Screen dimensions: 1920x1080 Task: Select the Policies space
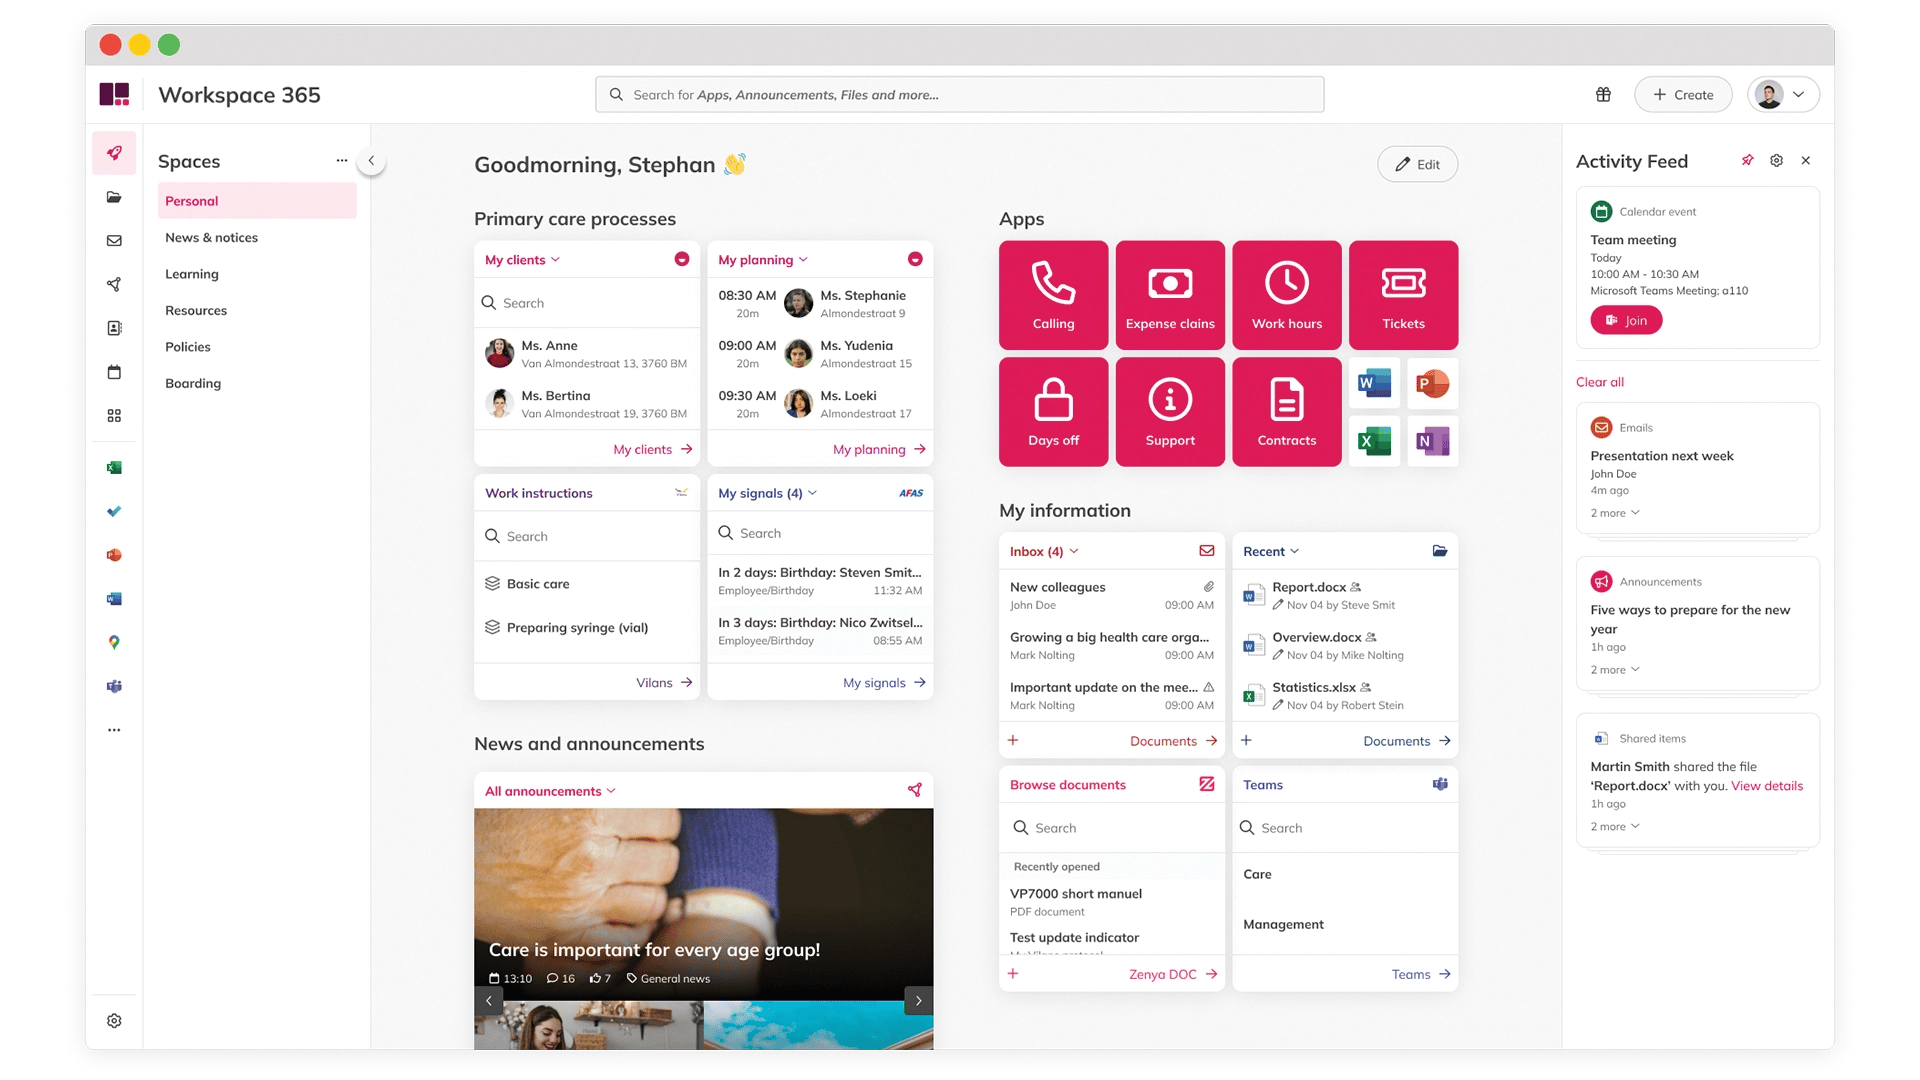click(257, 347)
